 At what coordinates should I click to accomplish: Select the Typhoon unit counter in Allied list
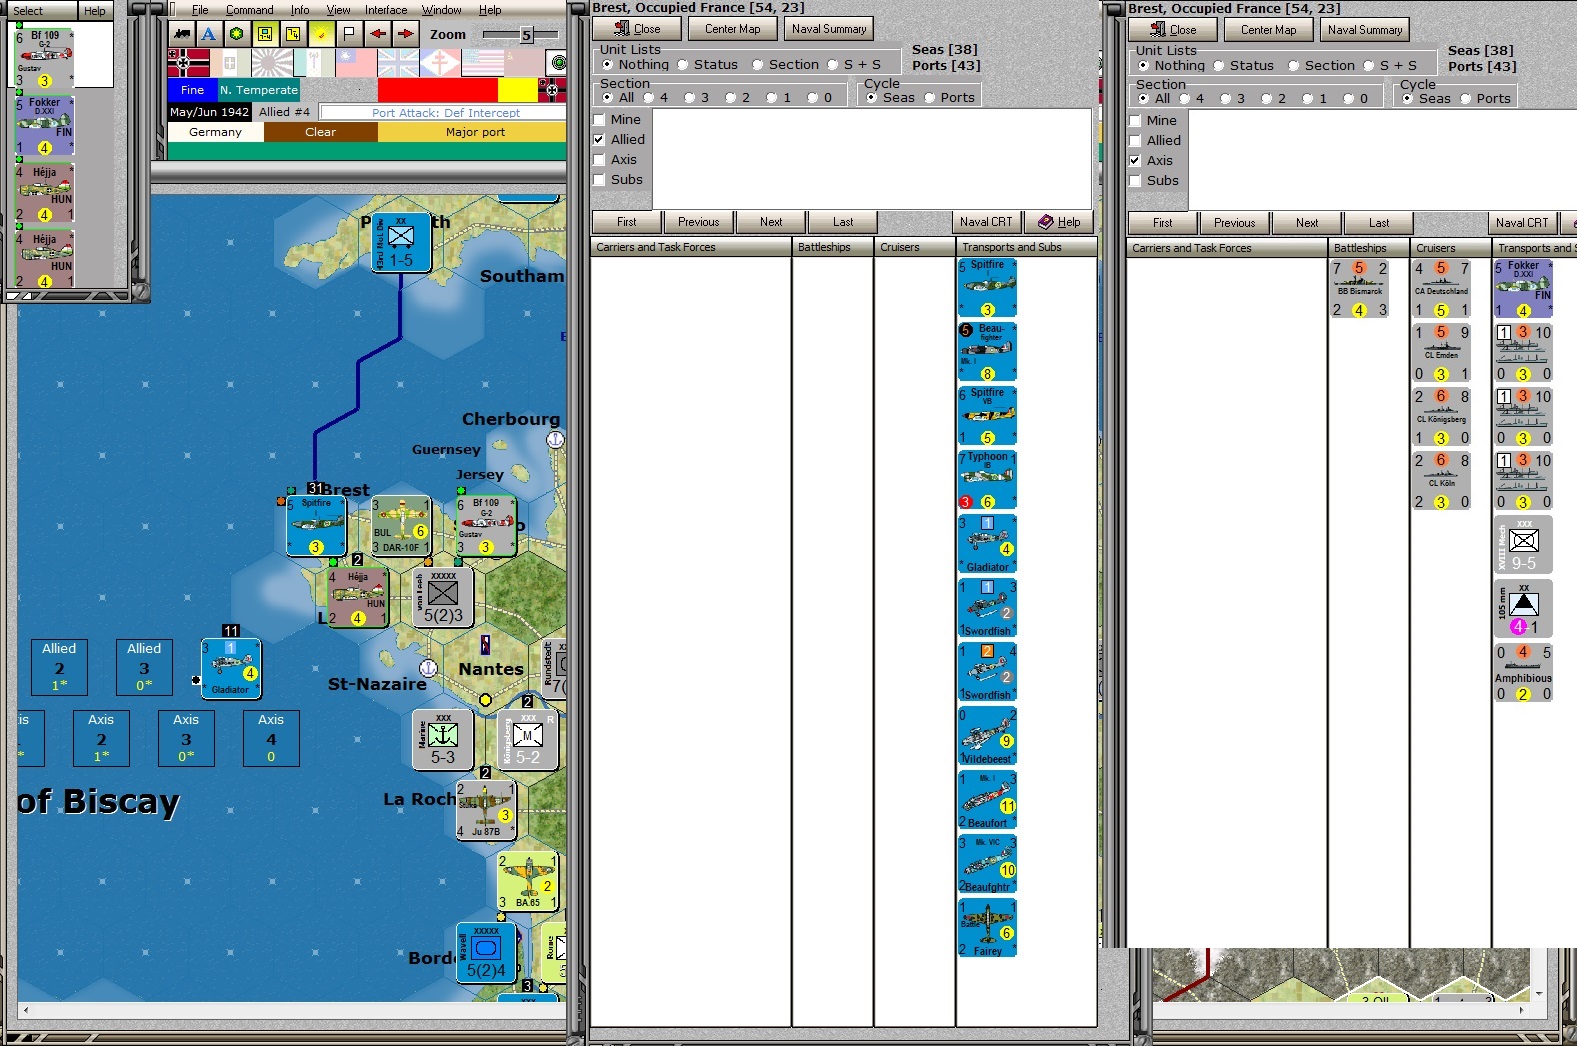click(x=987, y=480)
